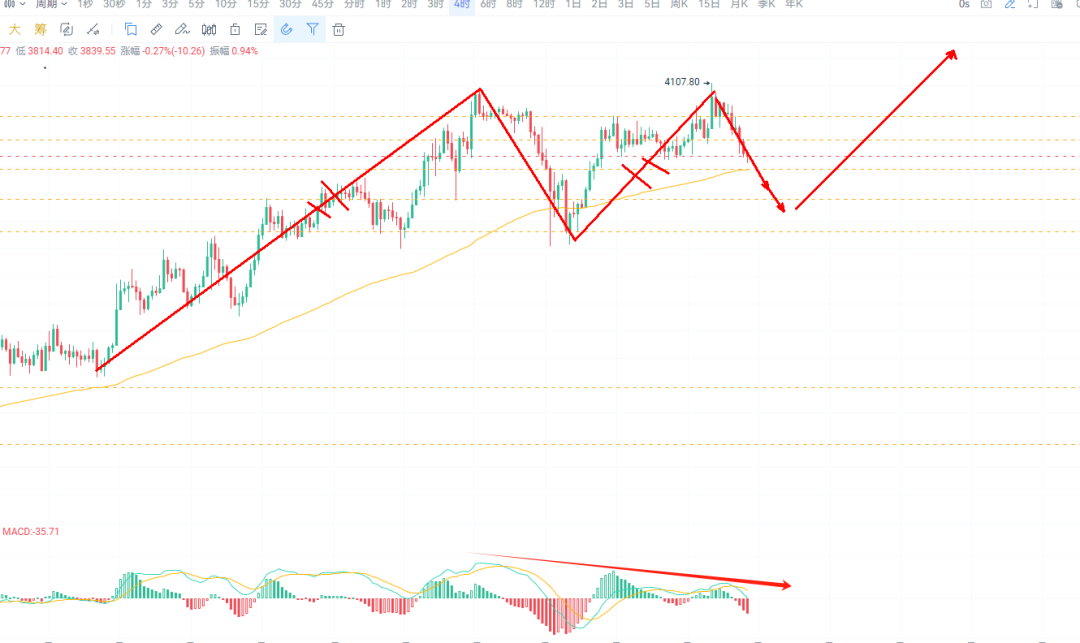This screenshot has width=1080, height=643.
Task: Click the pencil edit icon at top right
Action: point(1010,5)
